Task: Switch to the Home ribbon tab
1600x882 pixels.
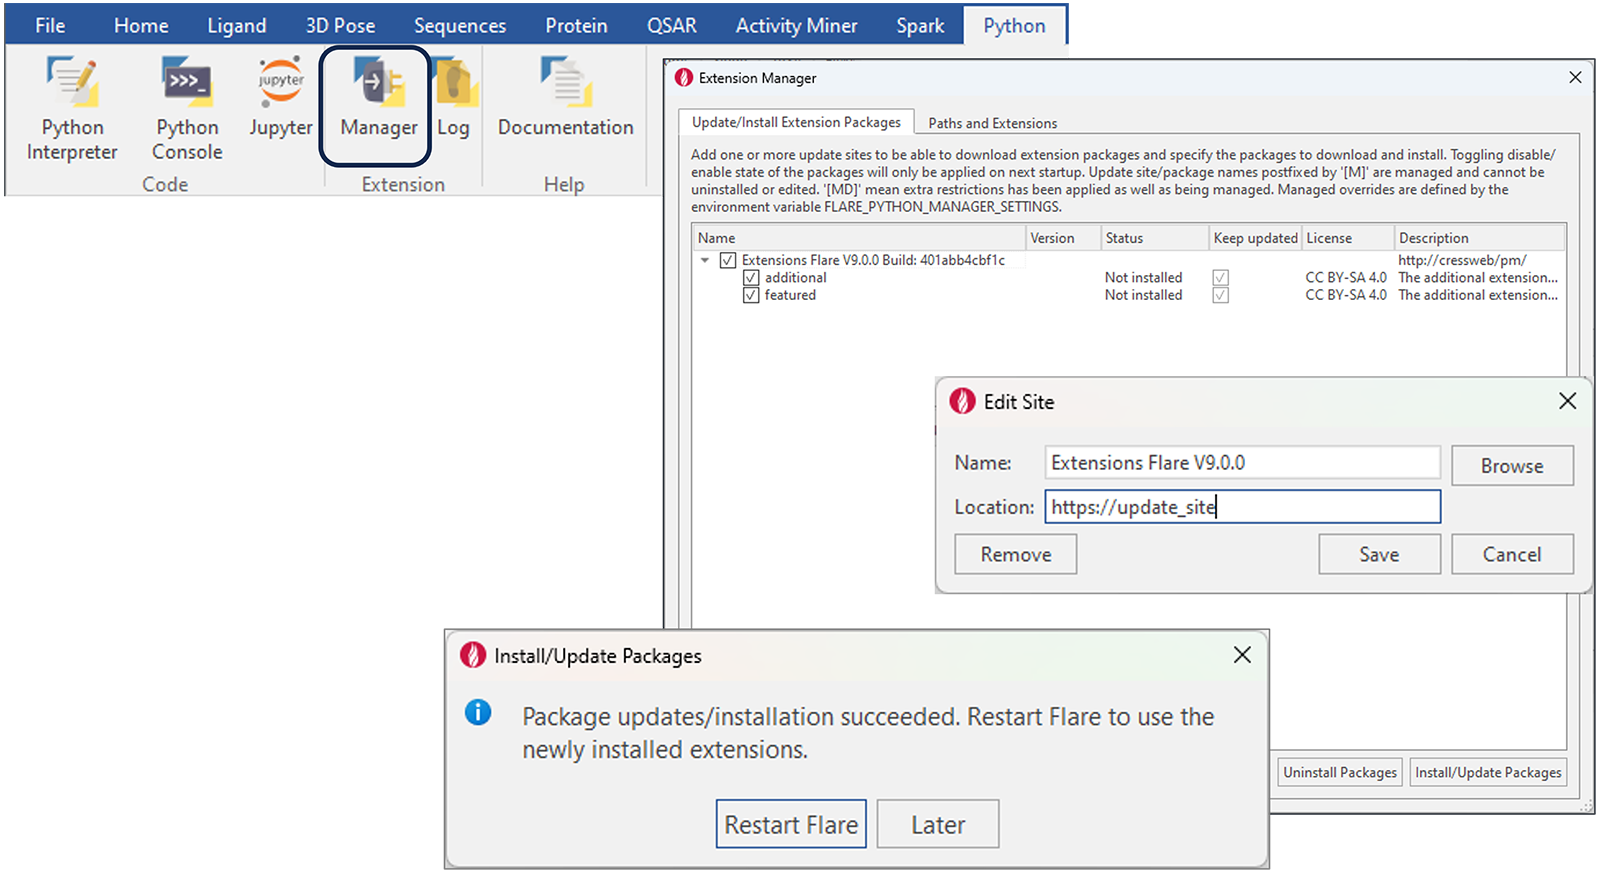Action: pos(141,25)
